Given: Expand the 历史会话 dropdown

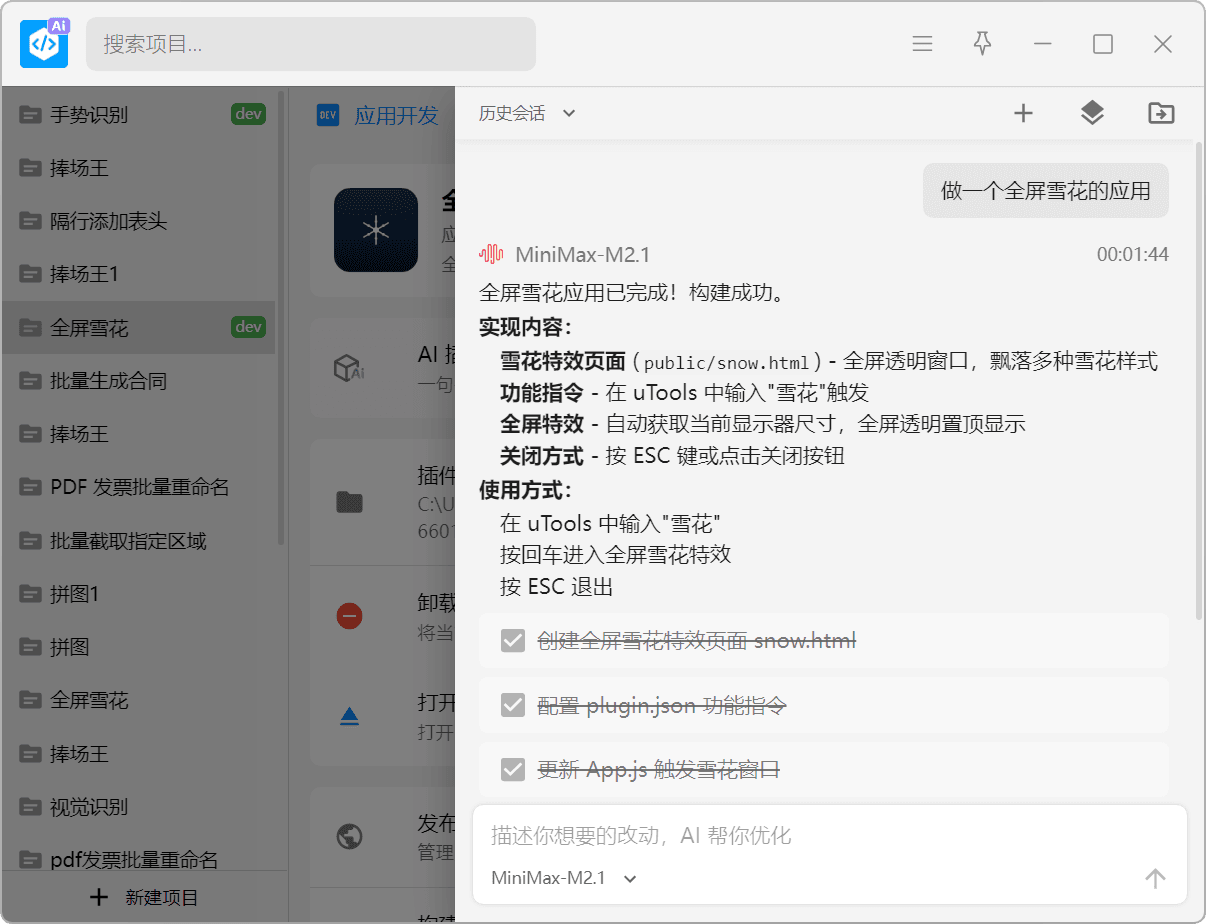Looking at the screenshot, I should [527, 113].
